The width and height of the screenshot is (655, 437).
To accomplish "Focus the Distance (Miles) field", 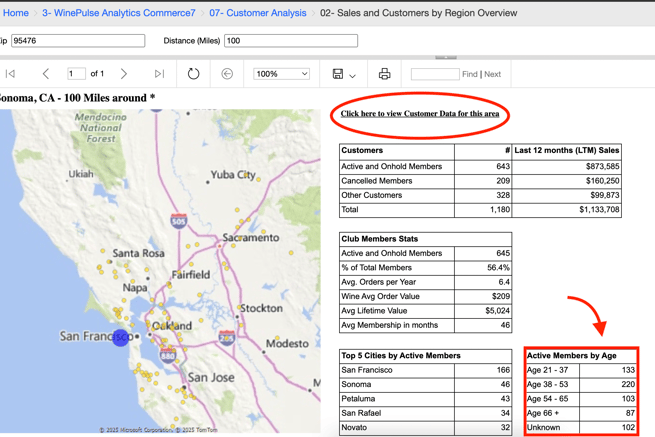I will tap(290, 41).
